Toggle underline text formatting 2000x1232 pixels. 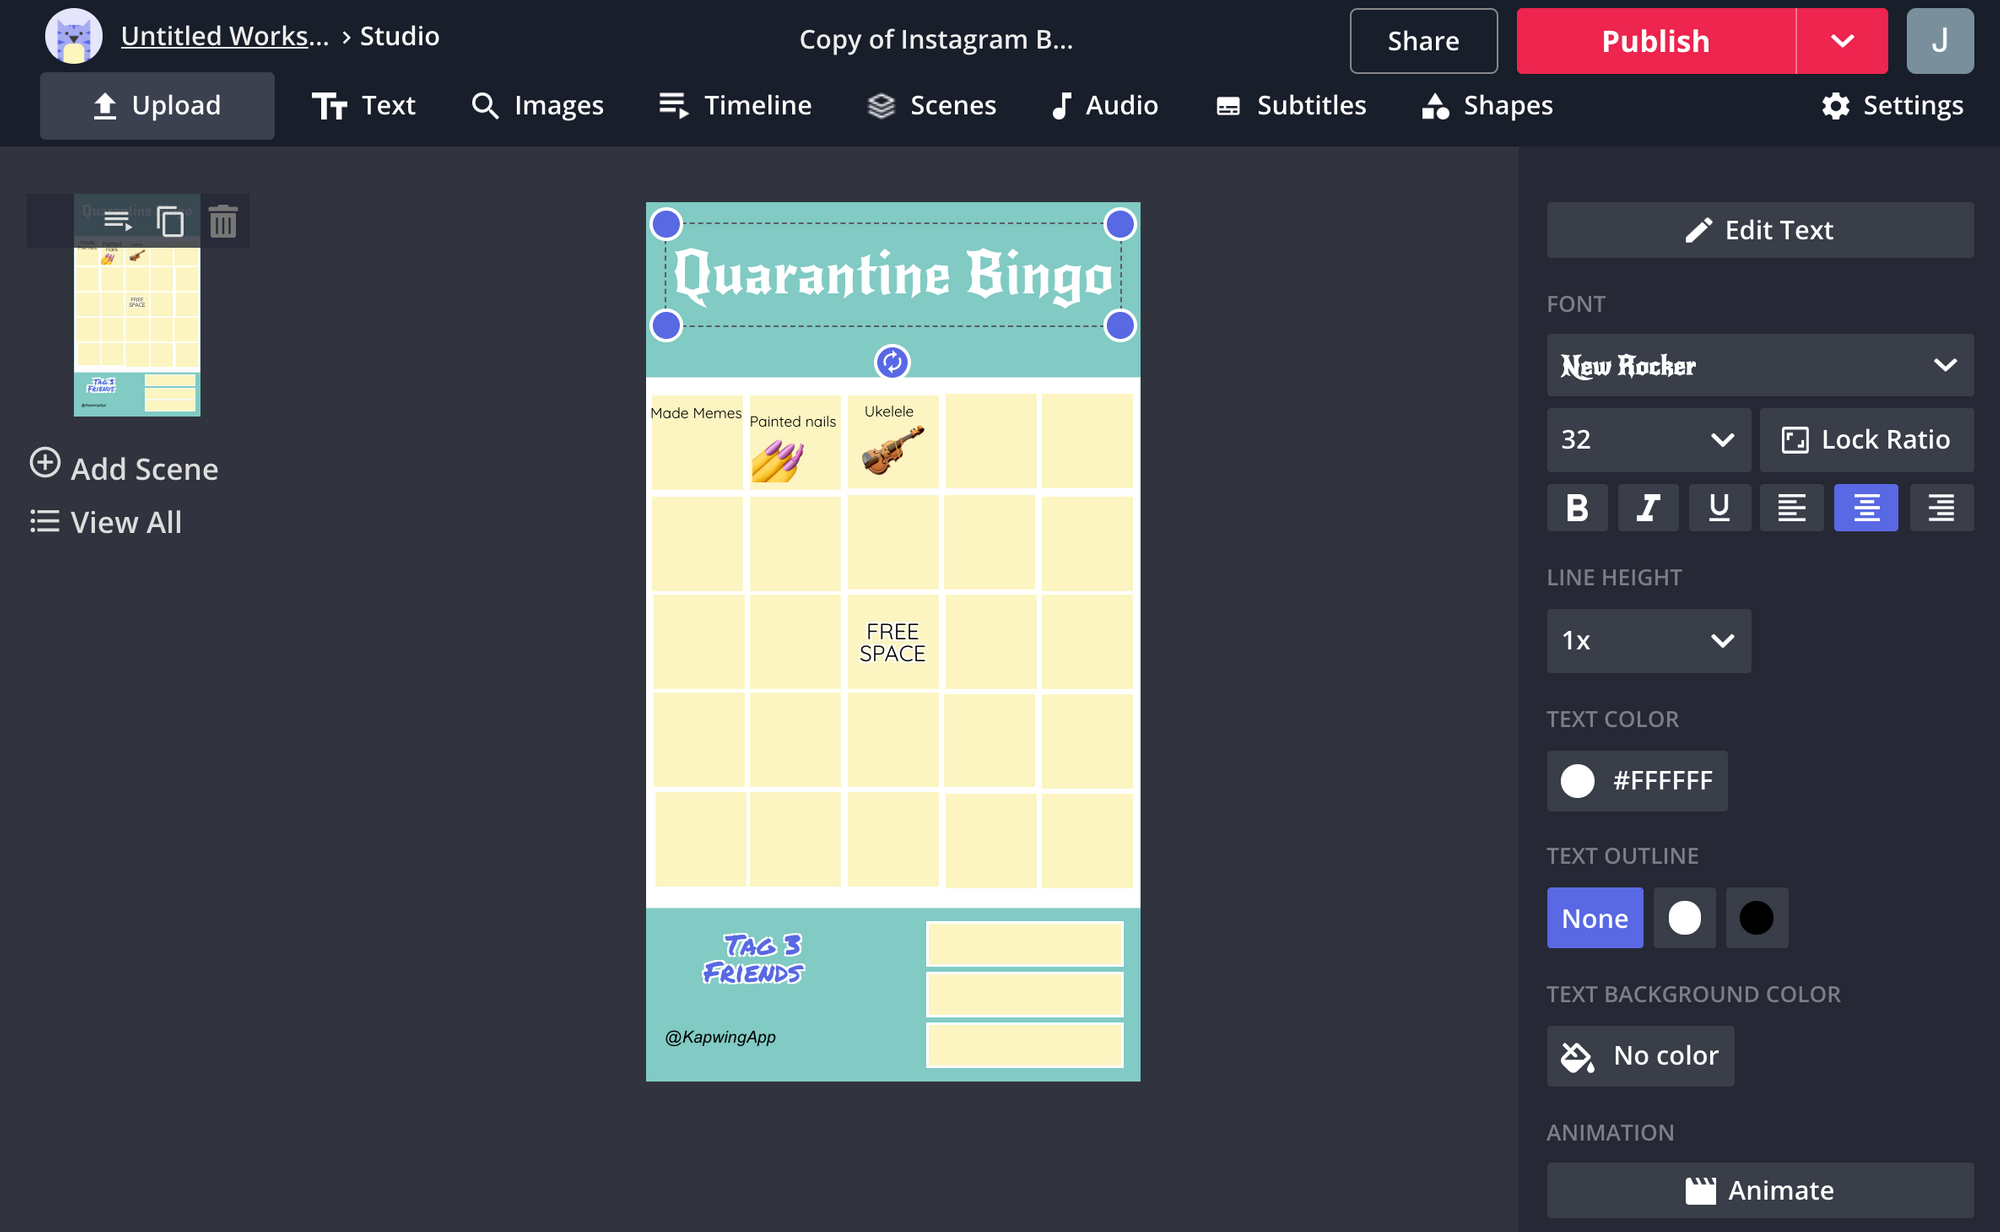[1719, 508]
